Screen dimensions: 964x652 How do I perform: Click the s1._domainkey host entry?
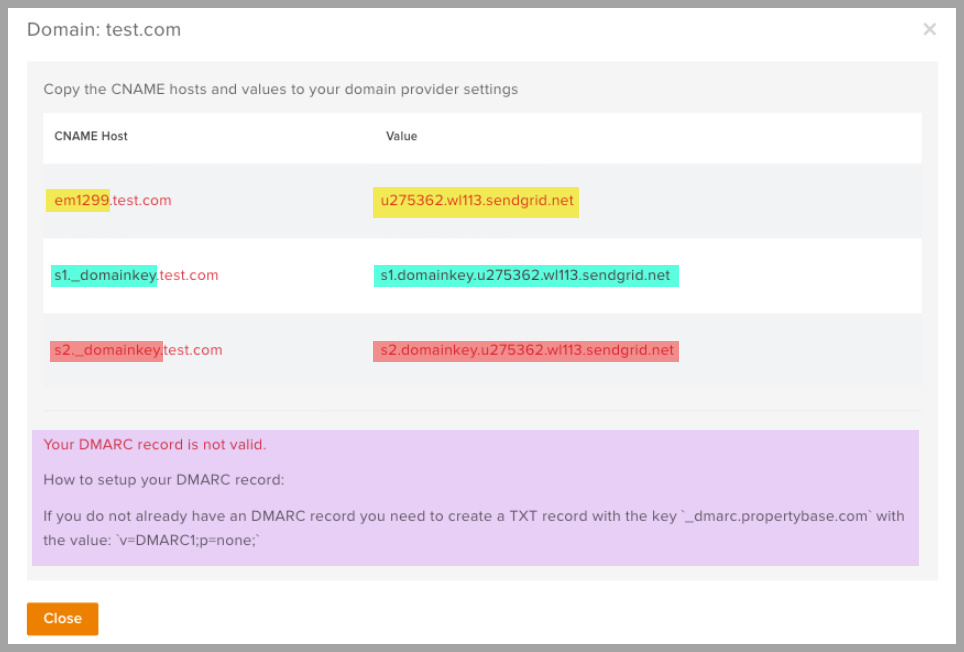click(x=103, y=275)
